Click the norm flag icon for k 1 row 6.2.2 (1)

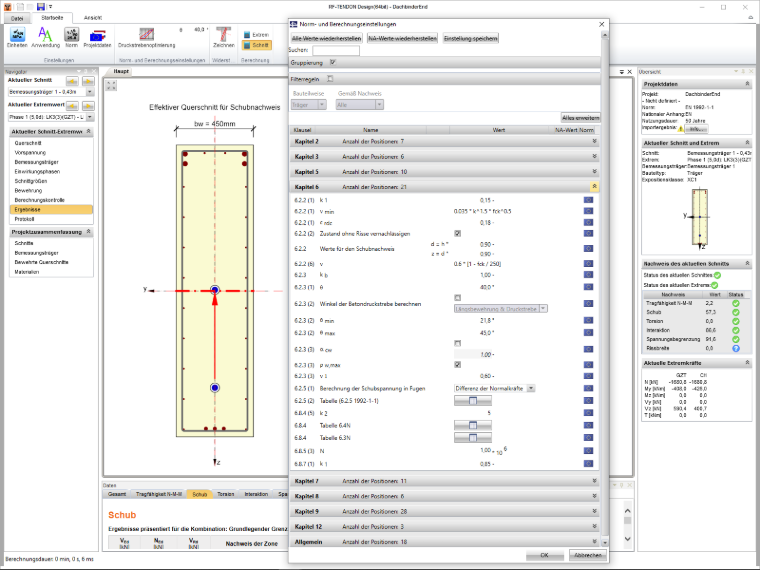tap(588, 200)
